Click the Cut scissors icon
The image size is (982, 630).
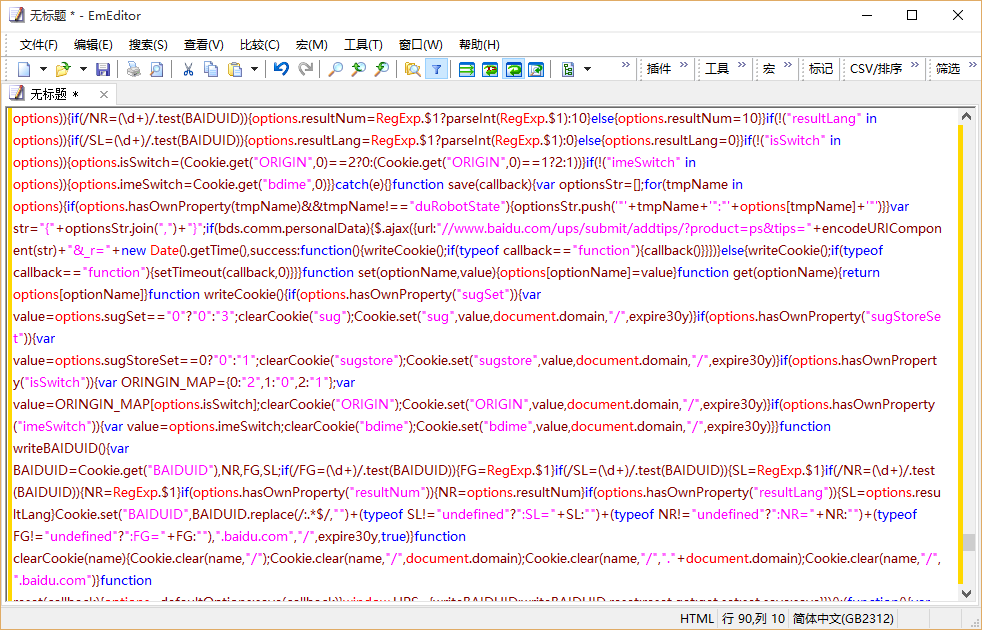[x=187, y=69]
